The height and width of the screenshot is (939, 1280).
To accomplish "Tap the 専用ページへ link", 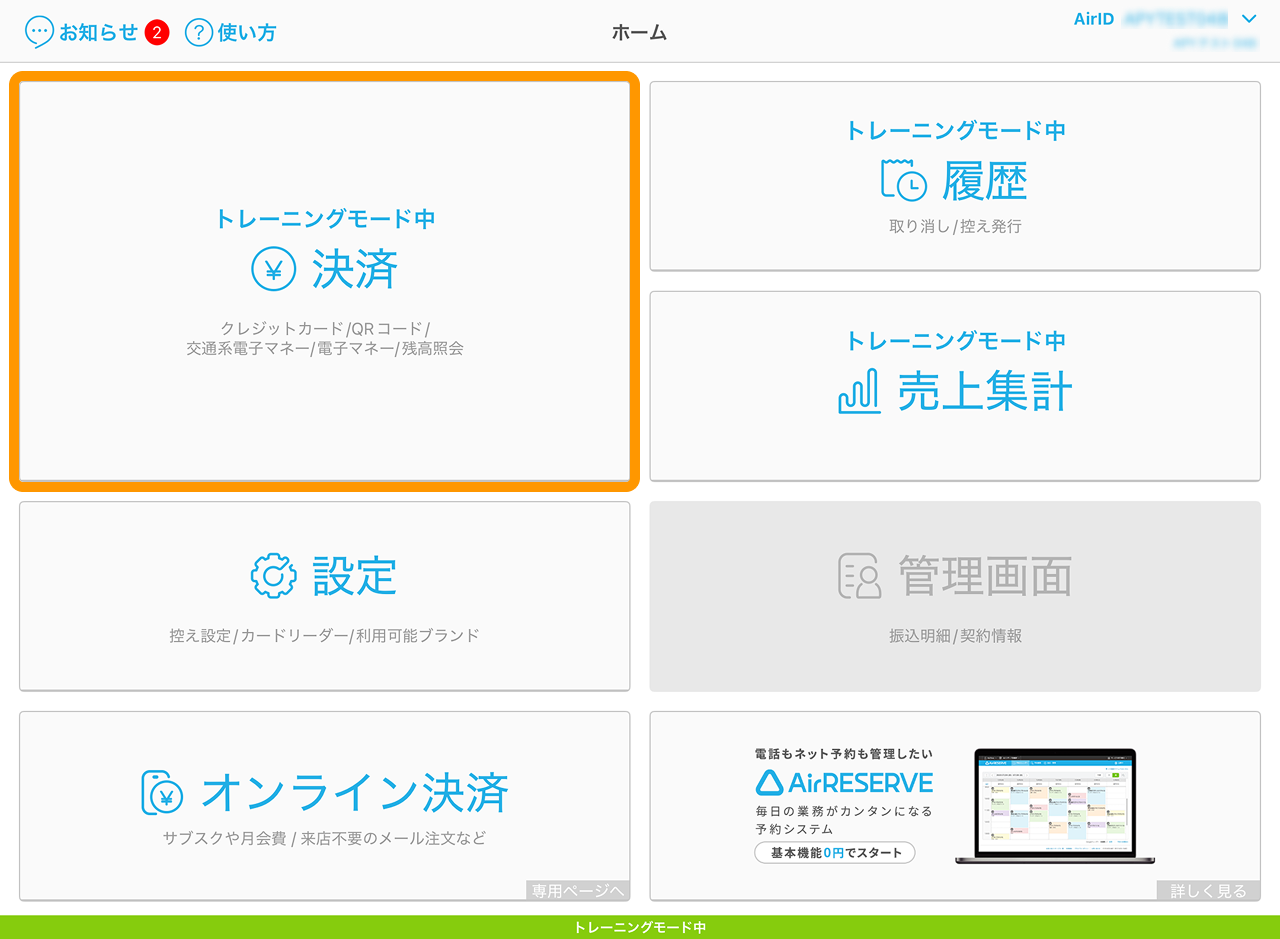I will 578,890.
